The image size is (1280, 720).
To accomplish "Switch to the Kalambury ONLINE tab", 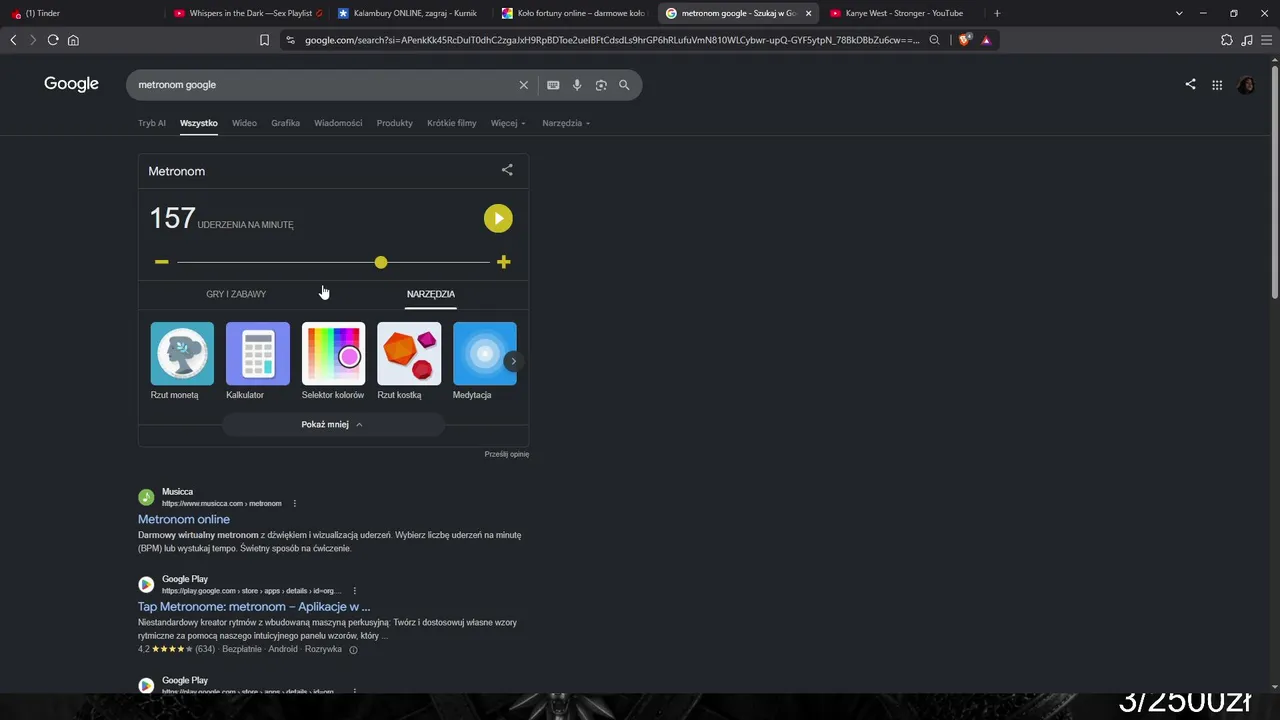I will pyautogui.click(x=409, y=13).
